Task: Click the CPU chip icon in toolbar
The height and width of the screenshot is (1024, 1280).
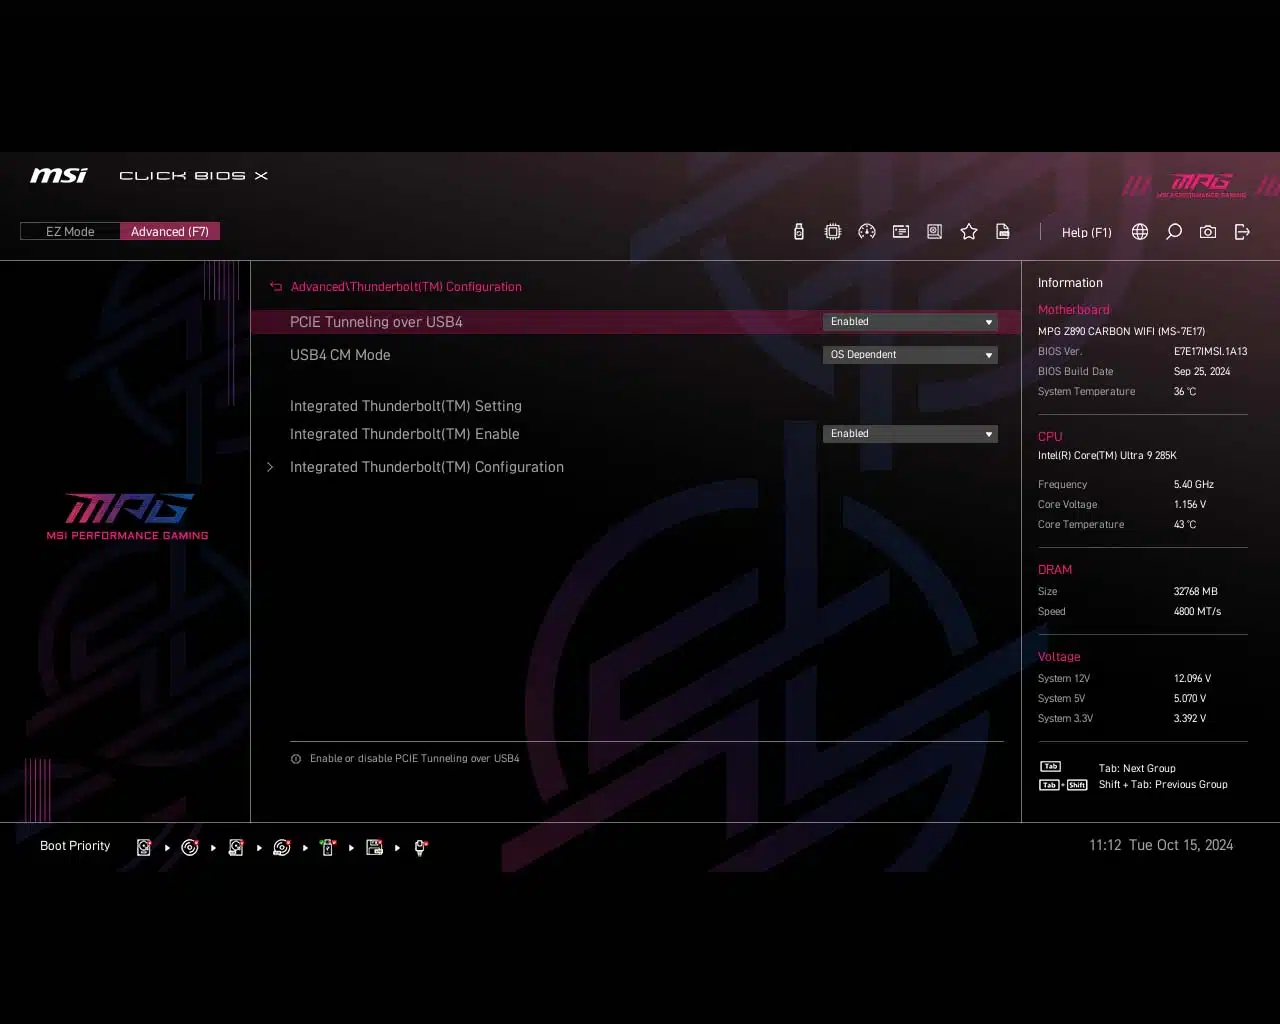Action: click(833, 232)
